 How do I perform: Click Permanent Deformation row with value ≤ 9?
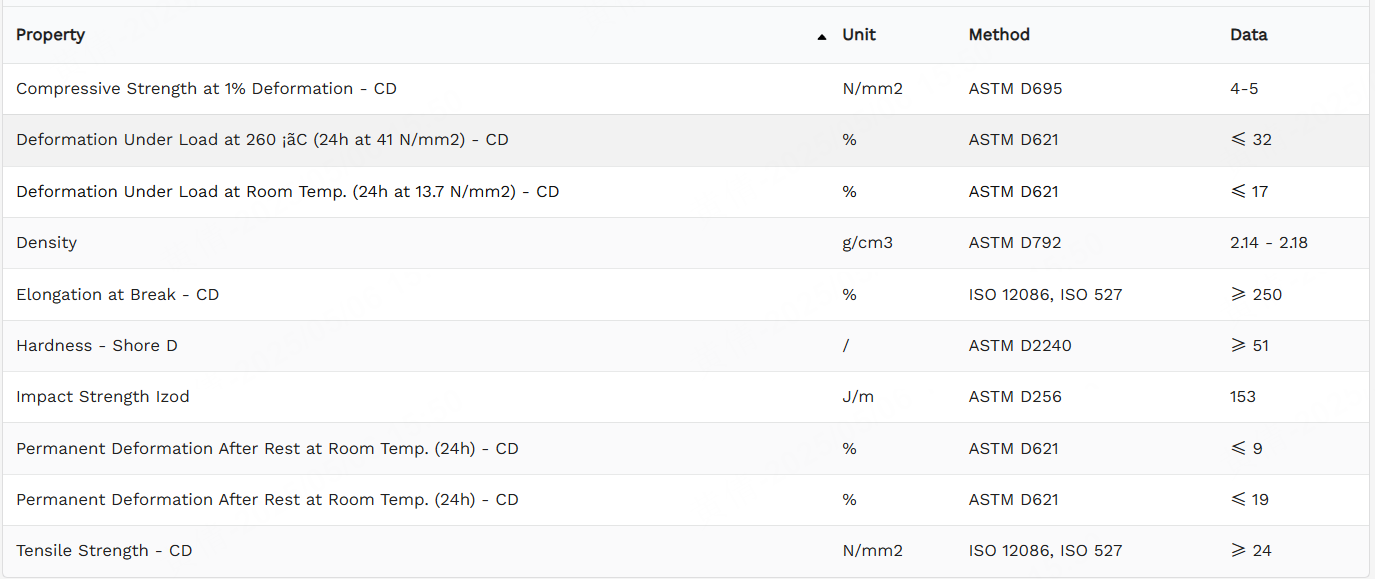click(x=686, y=449)
